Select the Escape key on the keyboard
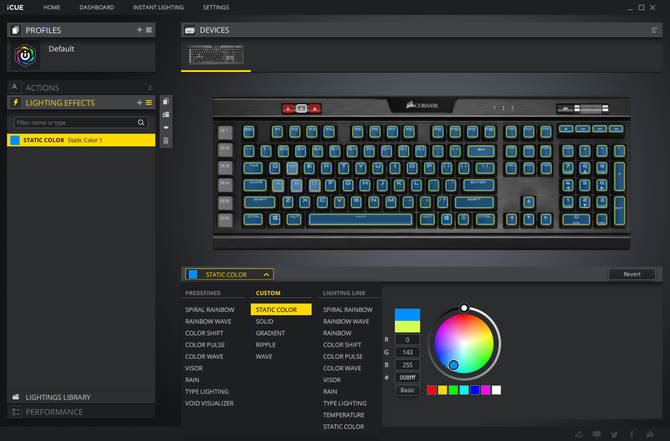670x441 pixels. click(249, 132)
